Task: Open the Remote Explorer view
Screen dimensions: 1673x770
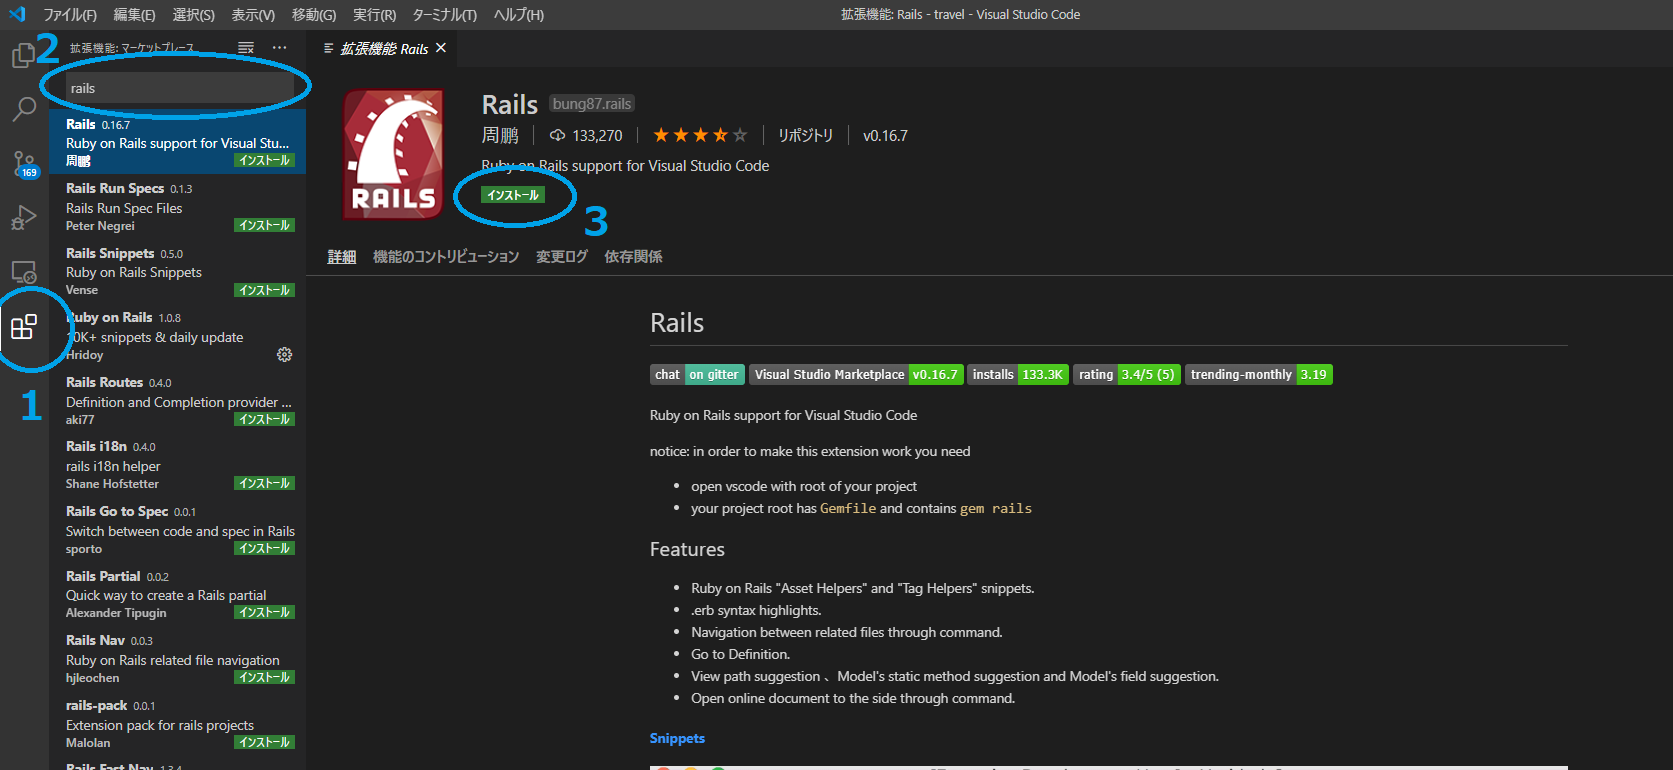Action: coord(24,272)
